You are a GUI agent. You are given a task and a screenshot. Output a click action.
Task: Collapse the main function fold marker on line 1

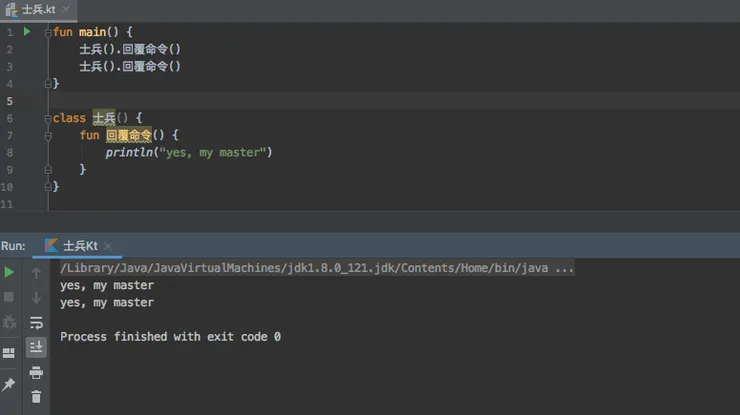[48, 33]
